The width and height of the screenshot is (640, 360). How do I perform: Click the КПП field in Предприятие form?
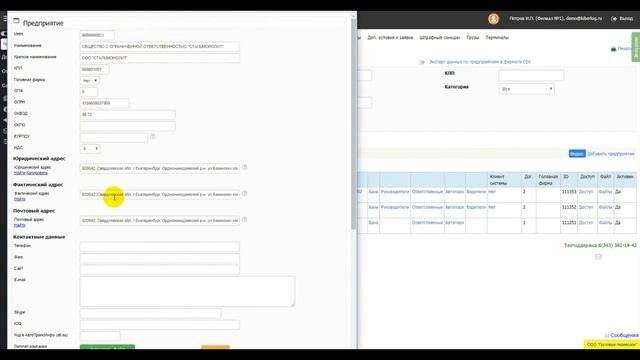click(94, 69)
